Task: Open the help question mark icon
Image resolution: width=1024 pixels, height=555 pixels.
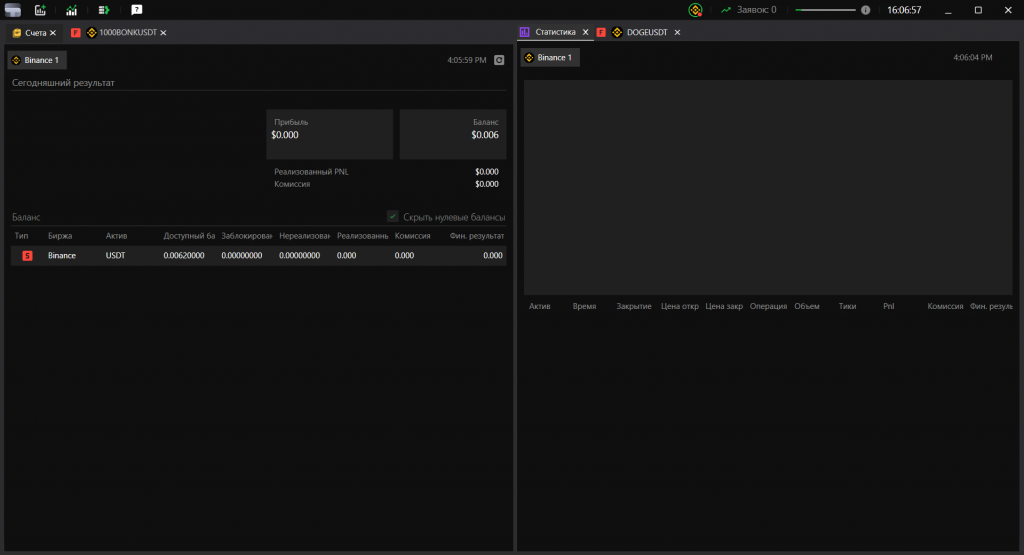Action: click(x=136, y=10)
